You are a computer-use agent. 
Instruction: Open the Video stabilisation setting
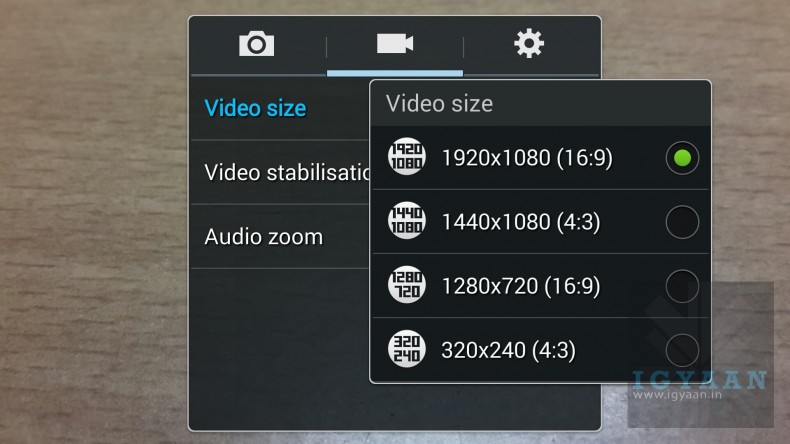pyautogui.click(x=280, y=172)
